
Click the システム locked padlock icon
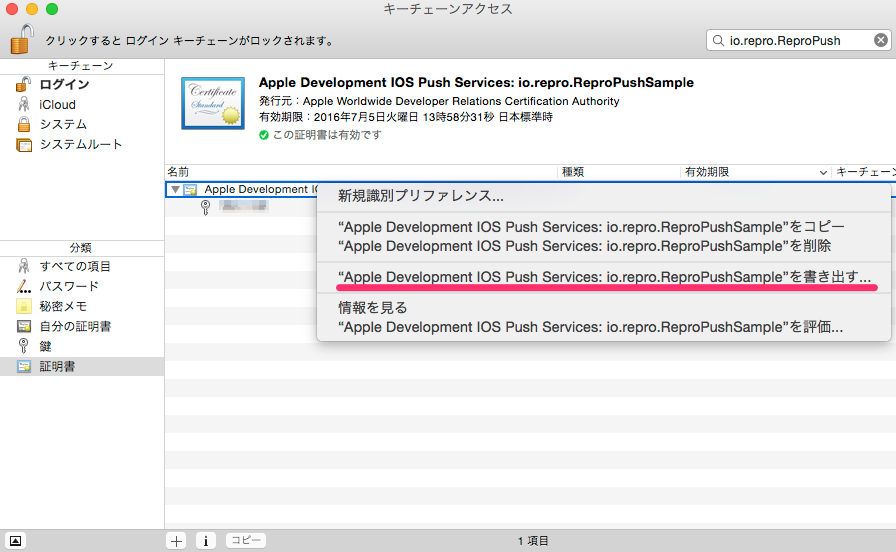tap(23, 124)
